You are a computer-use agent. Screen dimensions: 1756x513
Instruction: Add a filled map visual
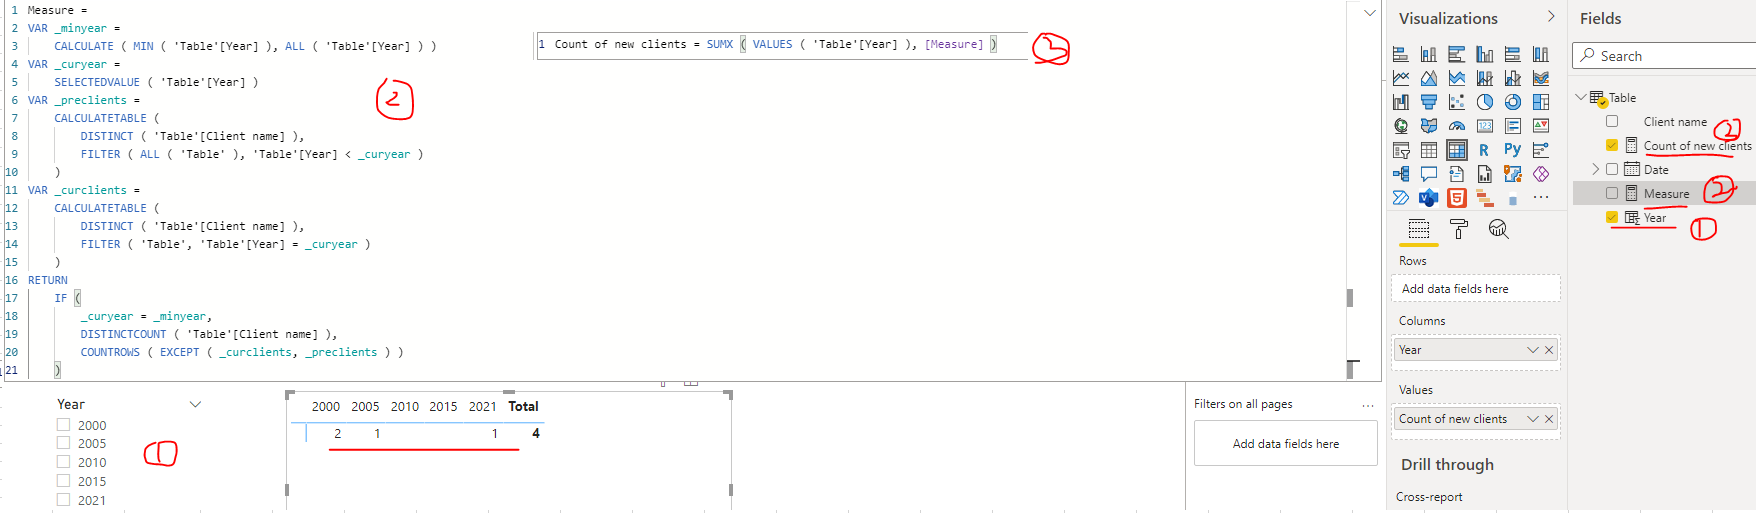pyautogui.click(x=1429, y=126)
